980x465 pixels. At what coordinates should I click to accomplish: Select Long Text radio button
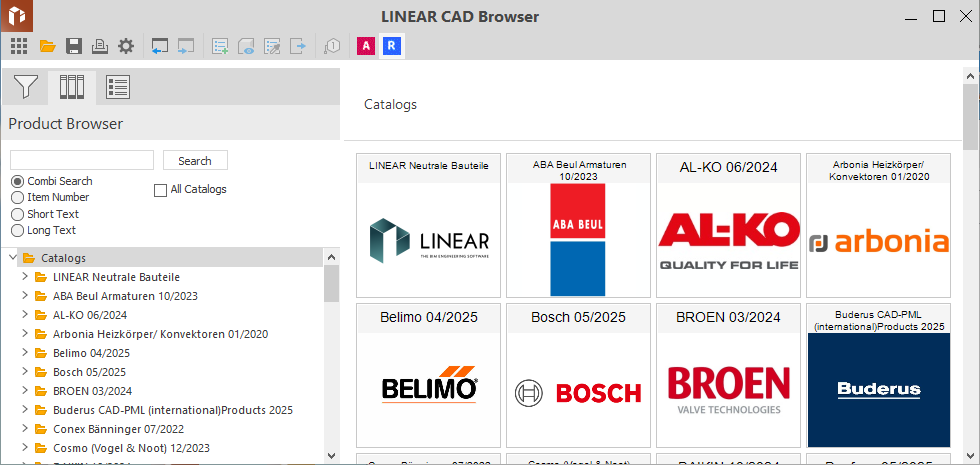18,231
